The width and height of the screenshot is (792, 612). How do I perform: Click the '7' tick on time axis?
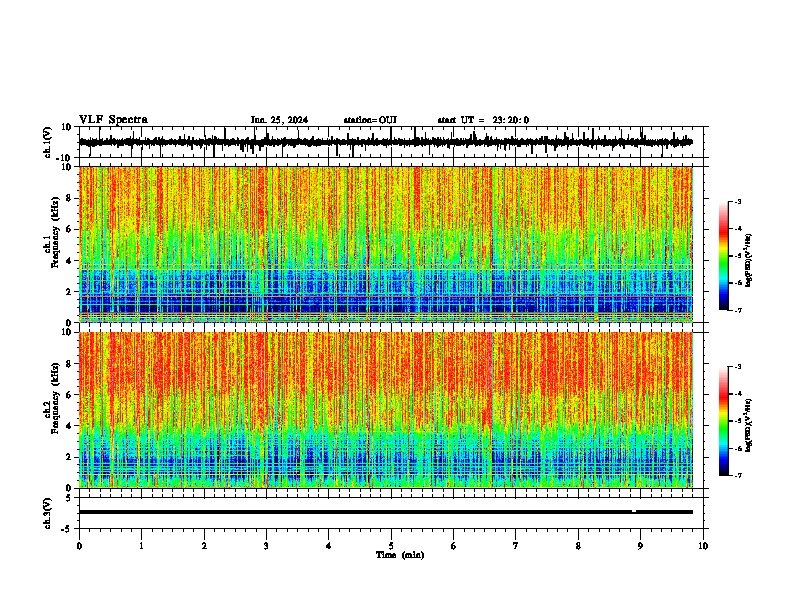coord(516,546)
